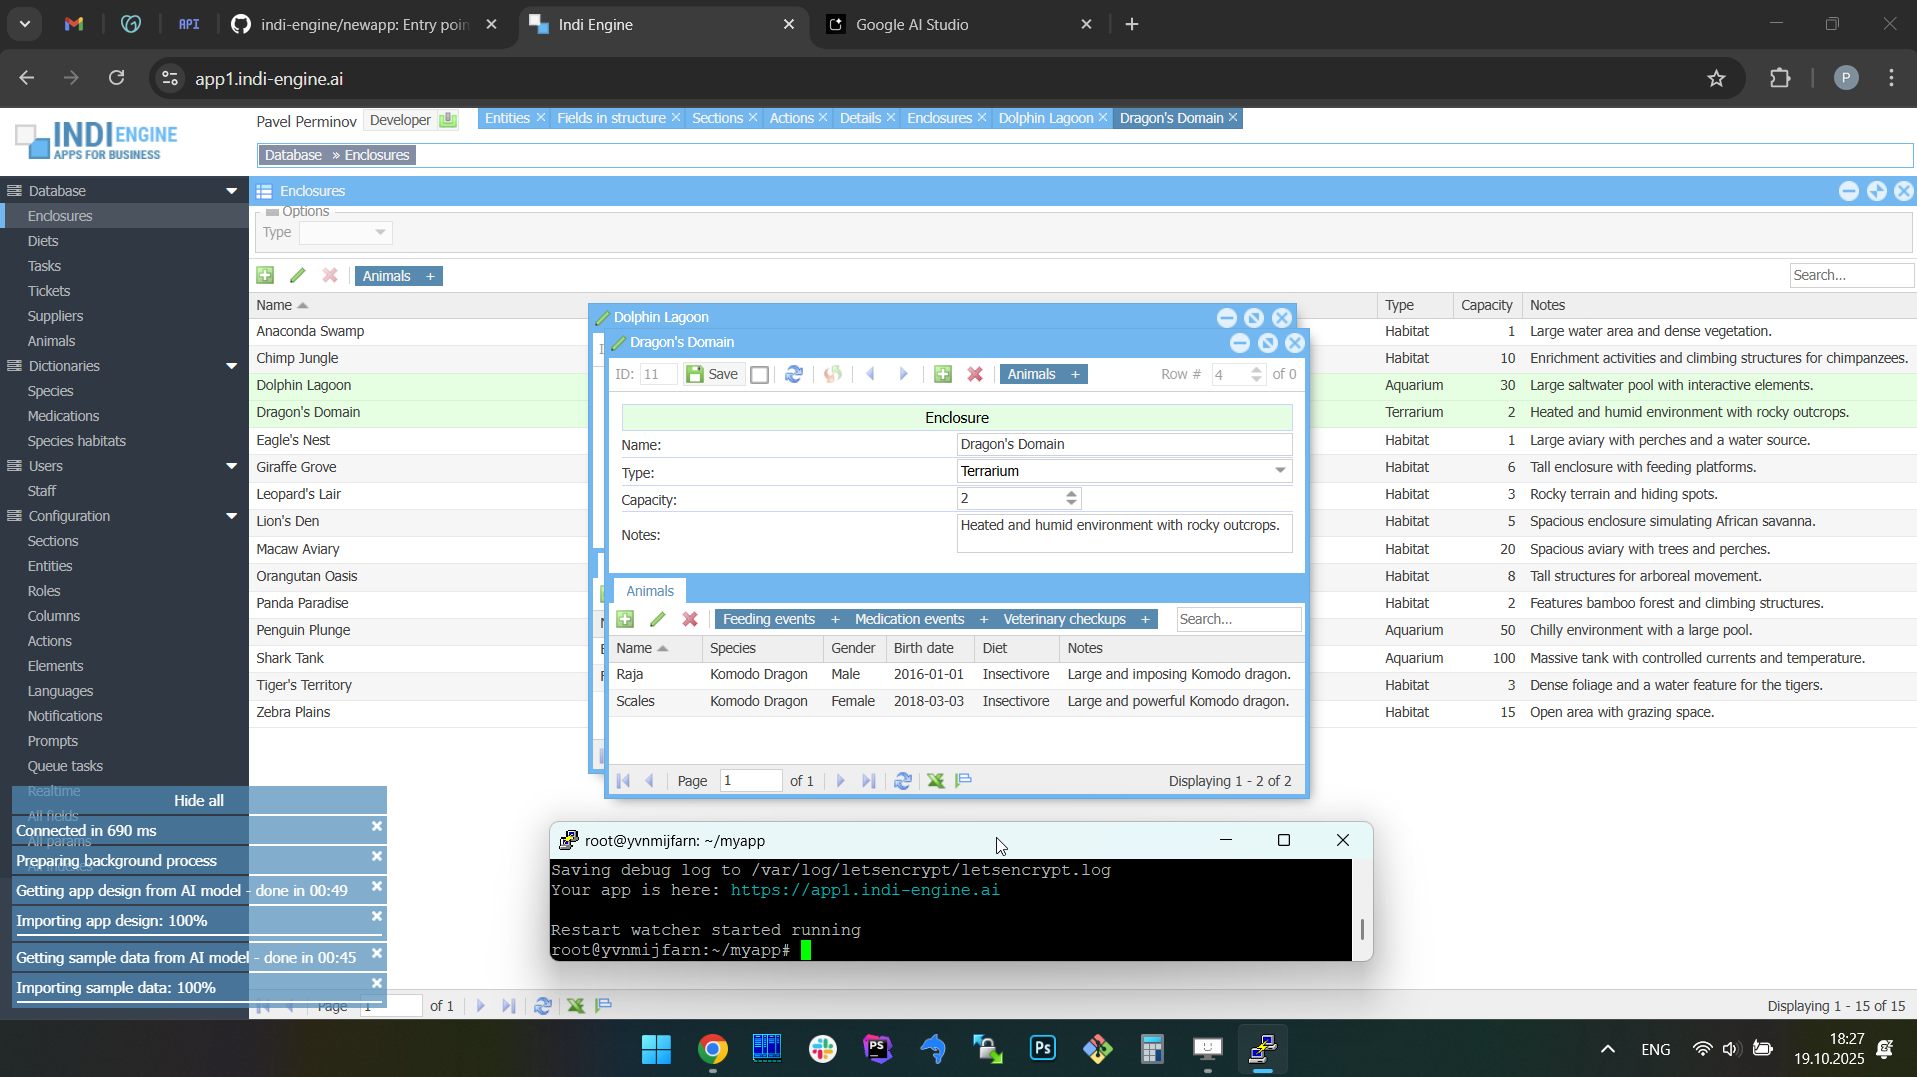The image size is (1917, 1077).
Task: Click the Feeding events button
Action: tap(768, 619)
